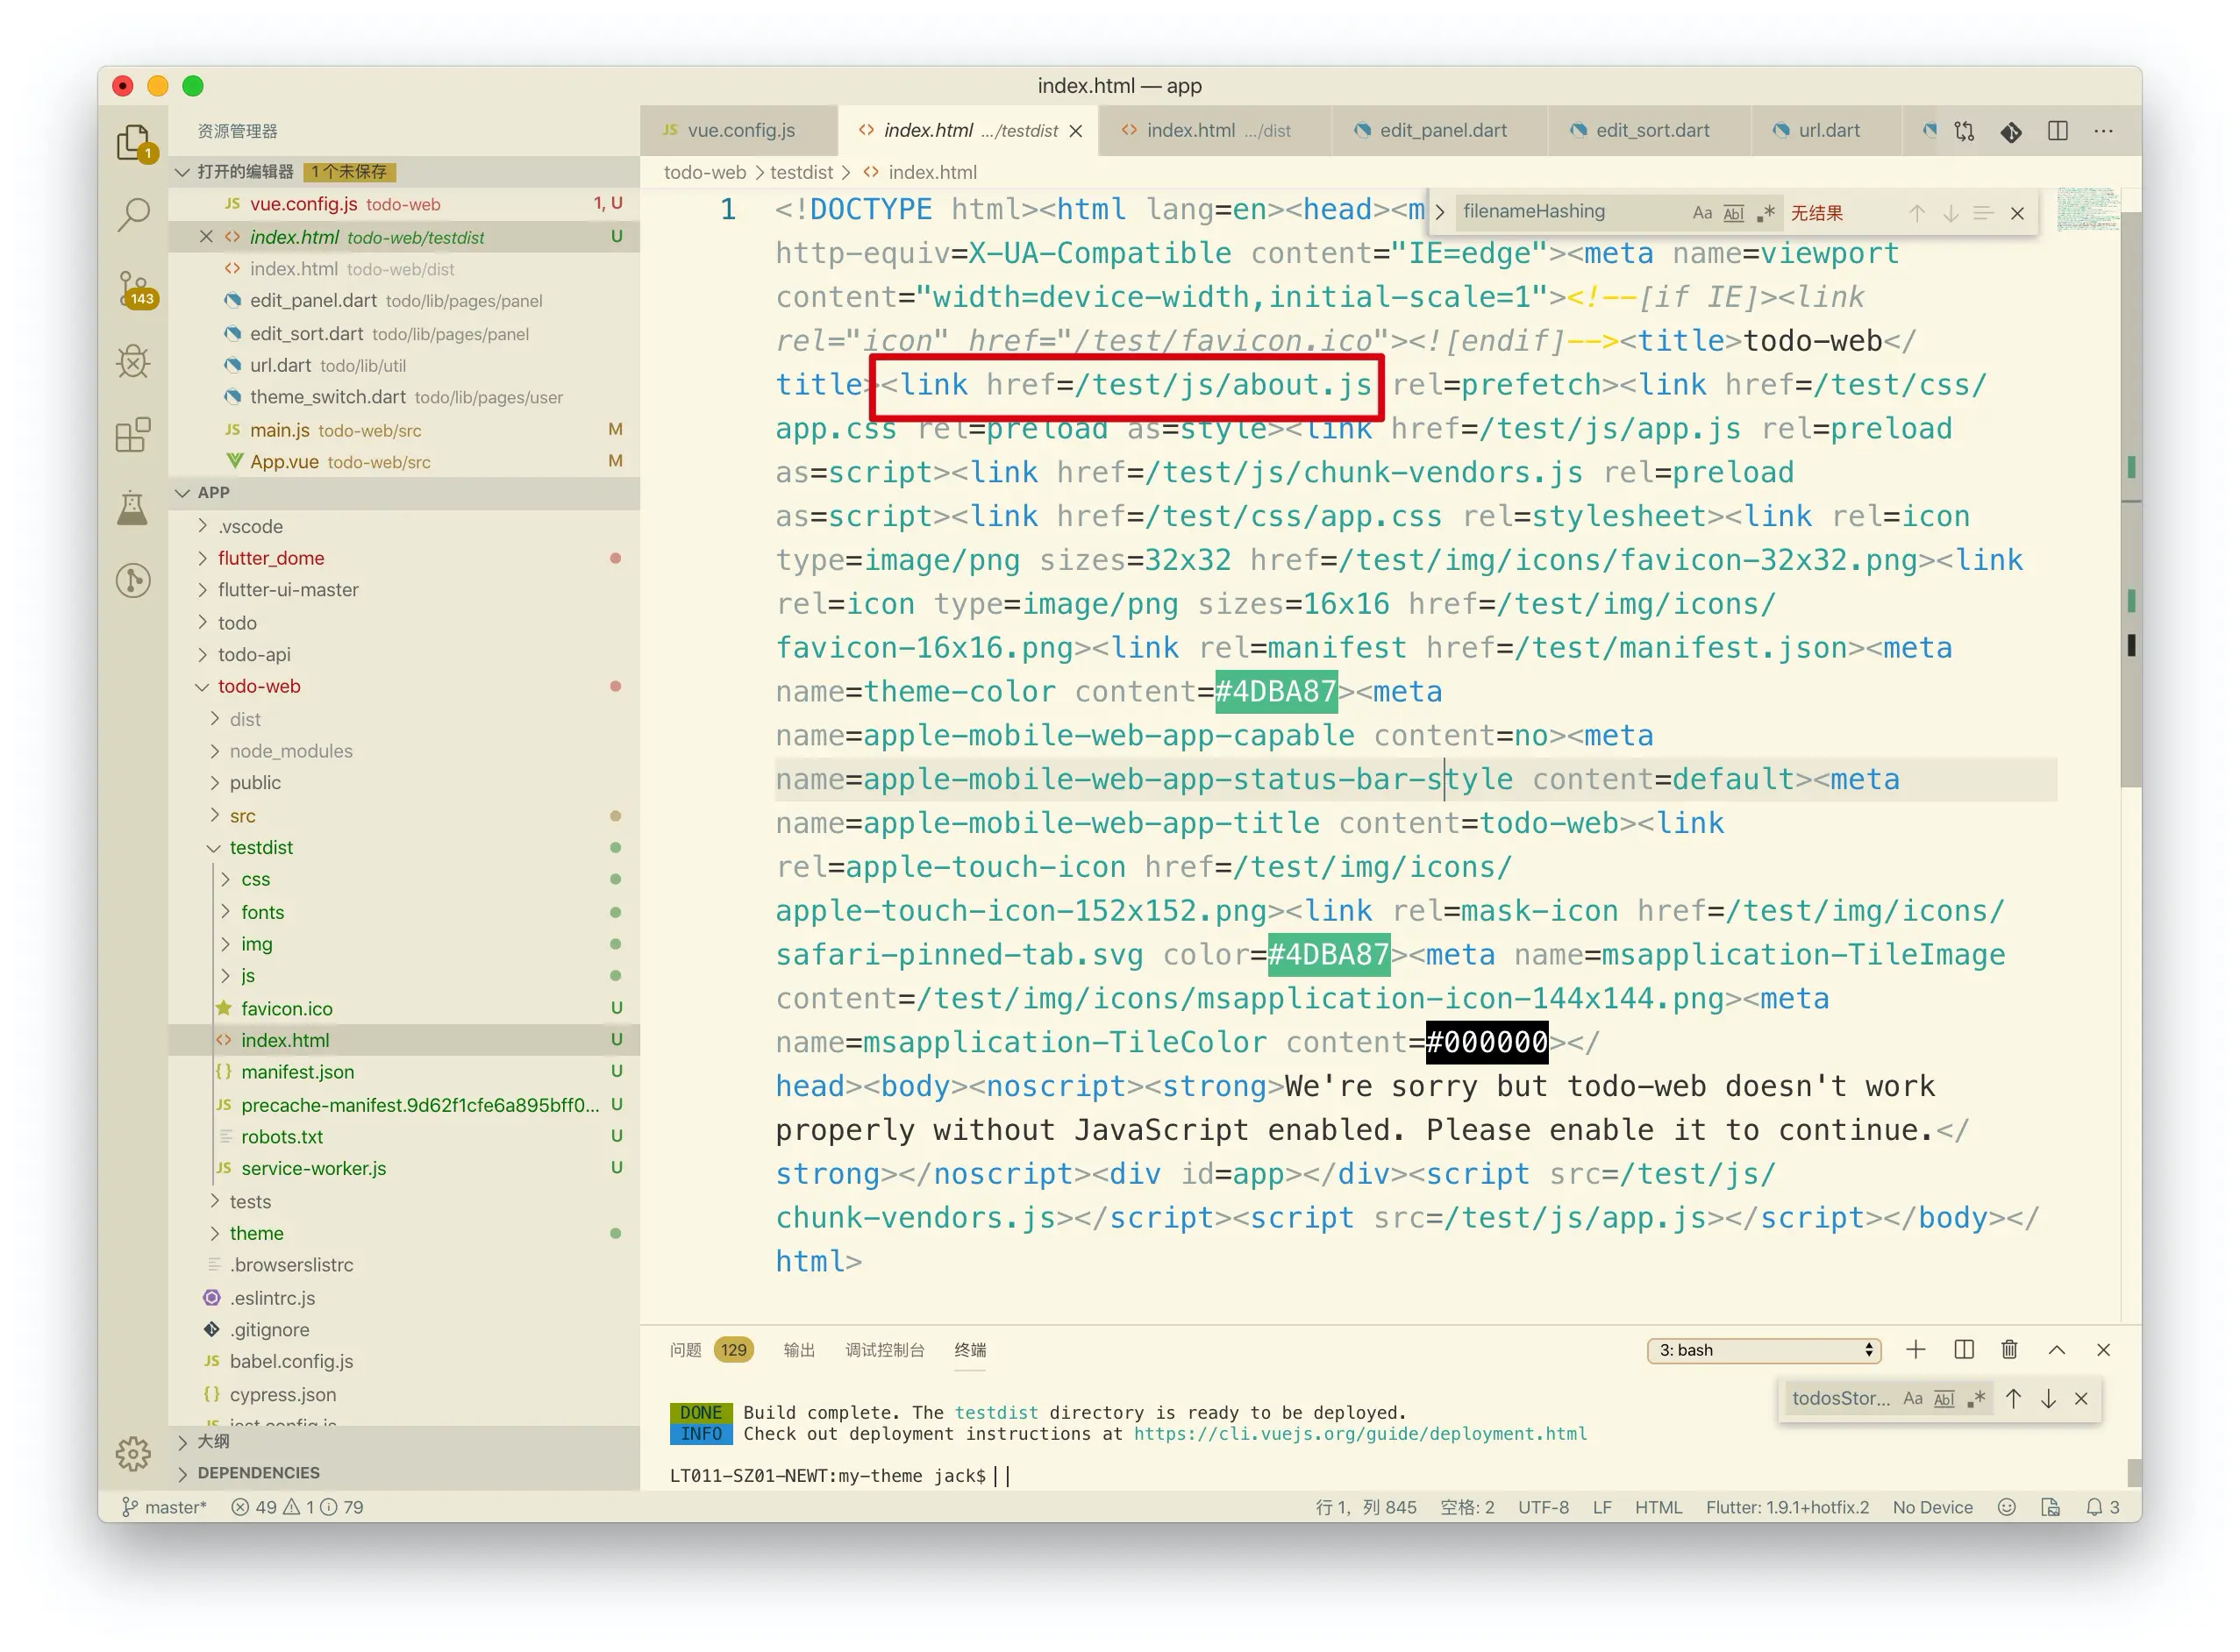2240x1652 pixels.
Task: Open the Search view in activity bar
Action: 133,214
